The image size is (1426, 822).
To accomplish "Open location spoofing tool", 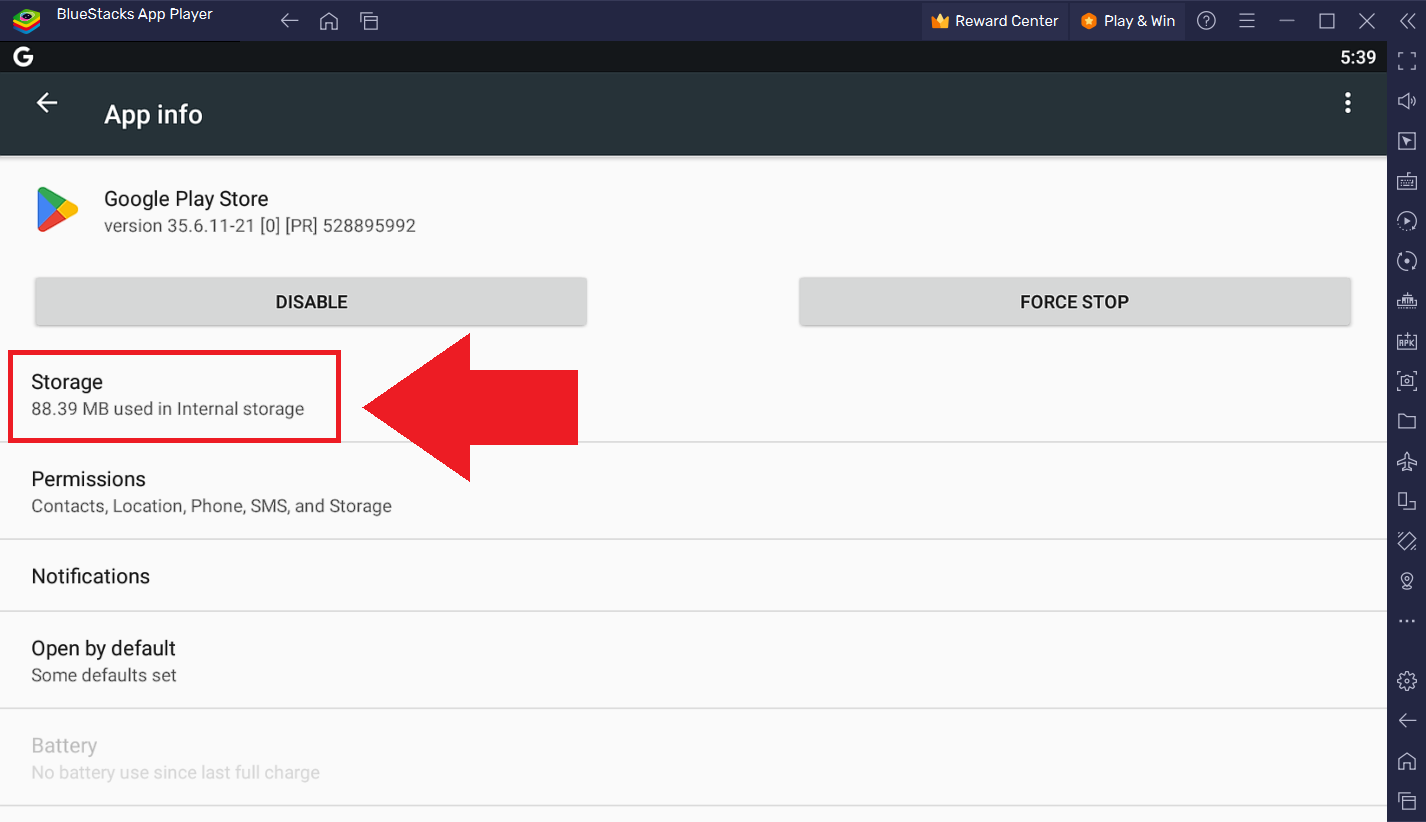I will coord(1406,580).
